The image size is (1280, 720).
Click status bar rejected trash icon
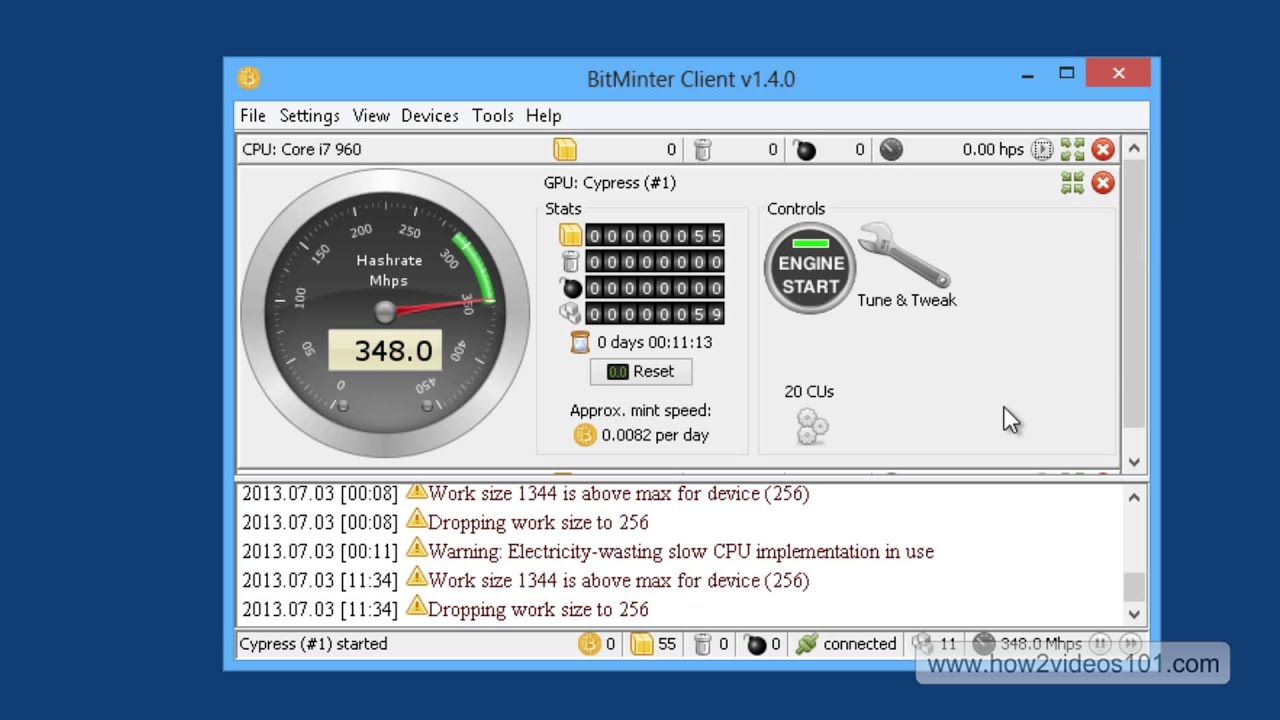point(703,644)
